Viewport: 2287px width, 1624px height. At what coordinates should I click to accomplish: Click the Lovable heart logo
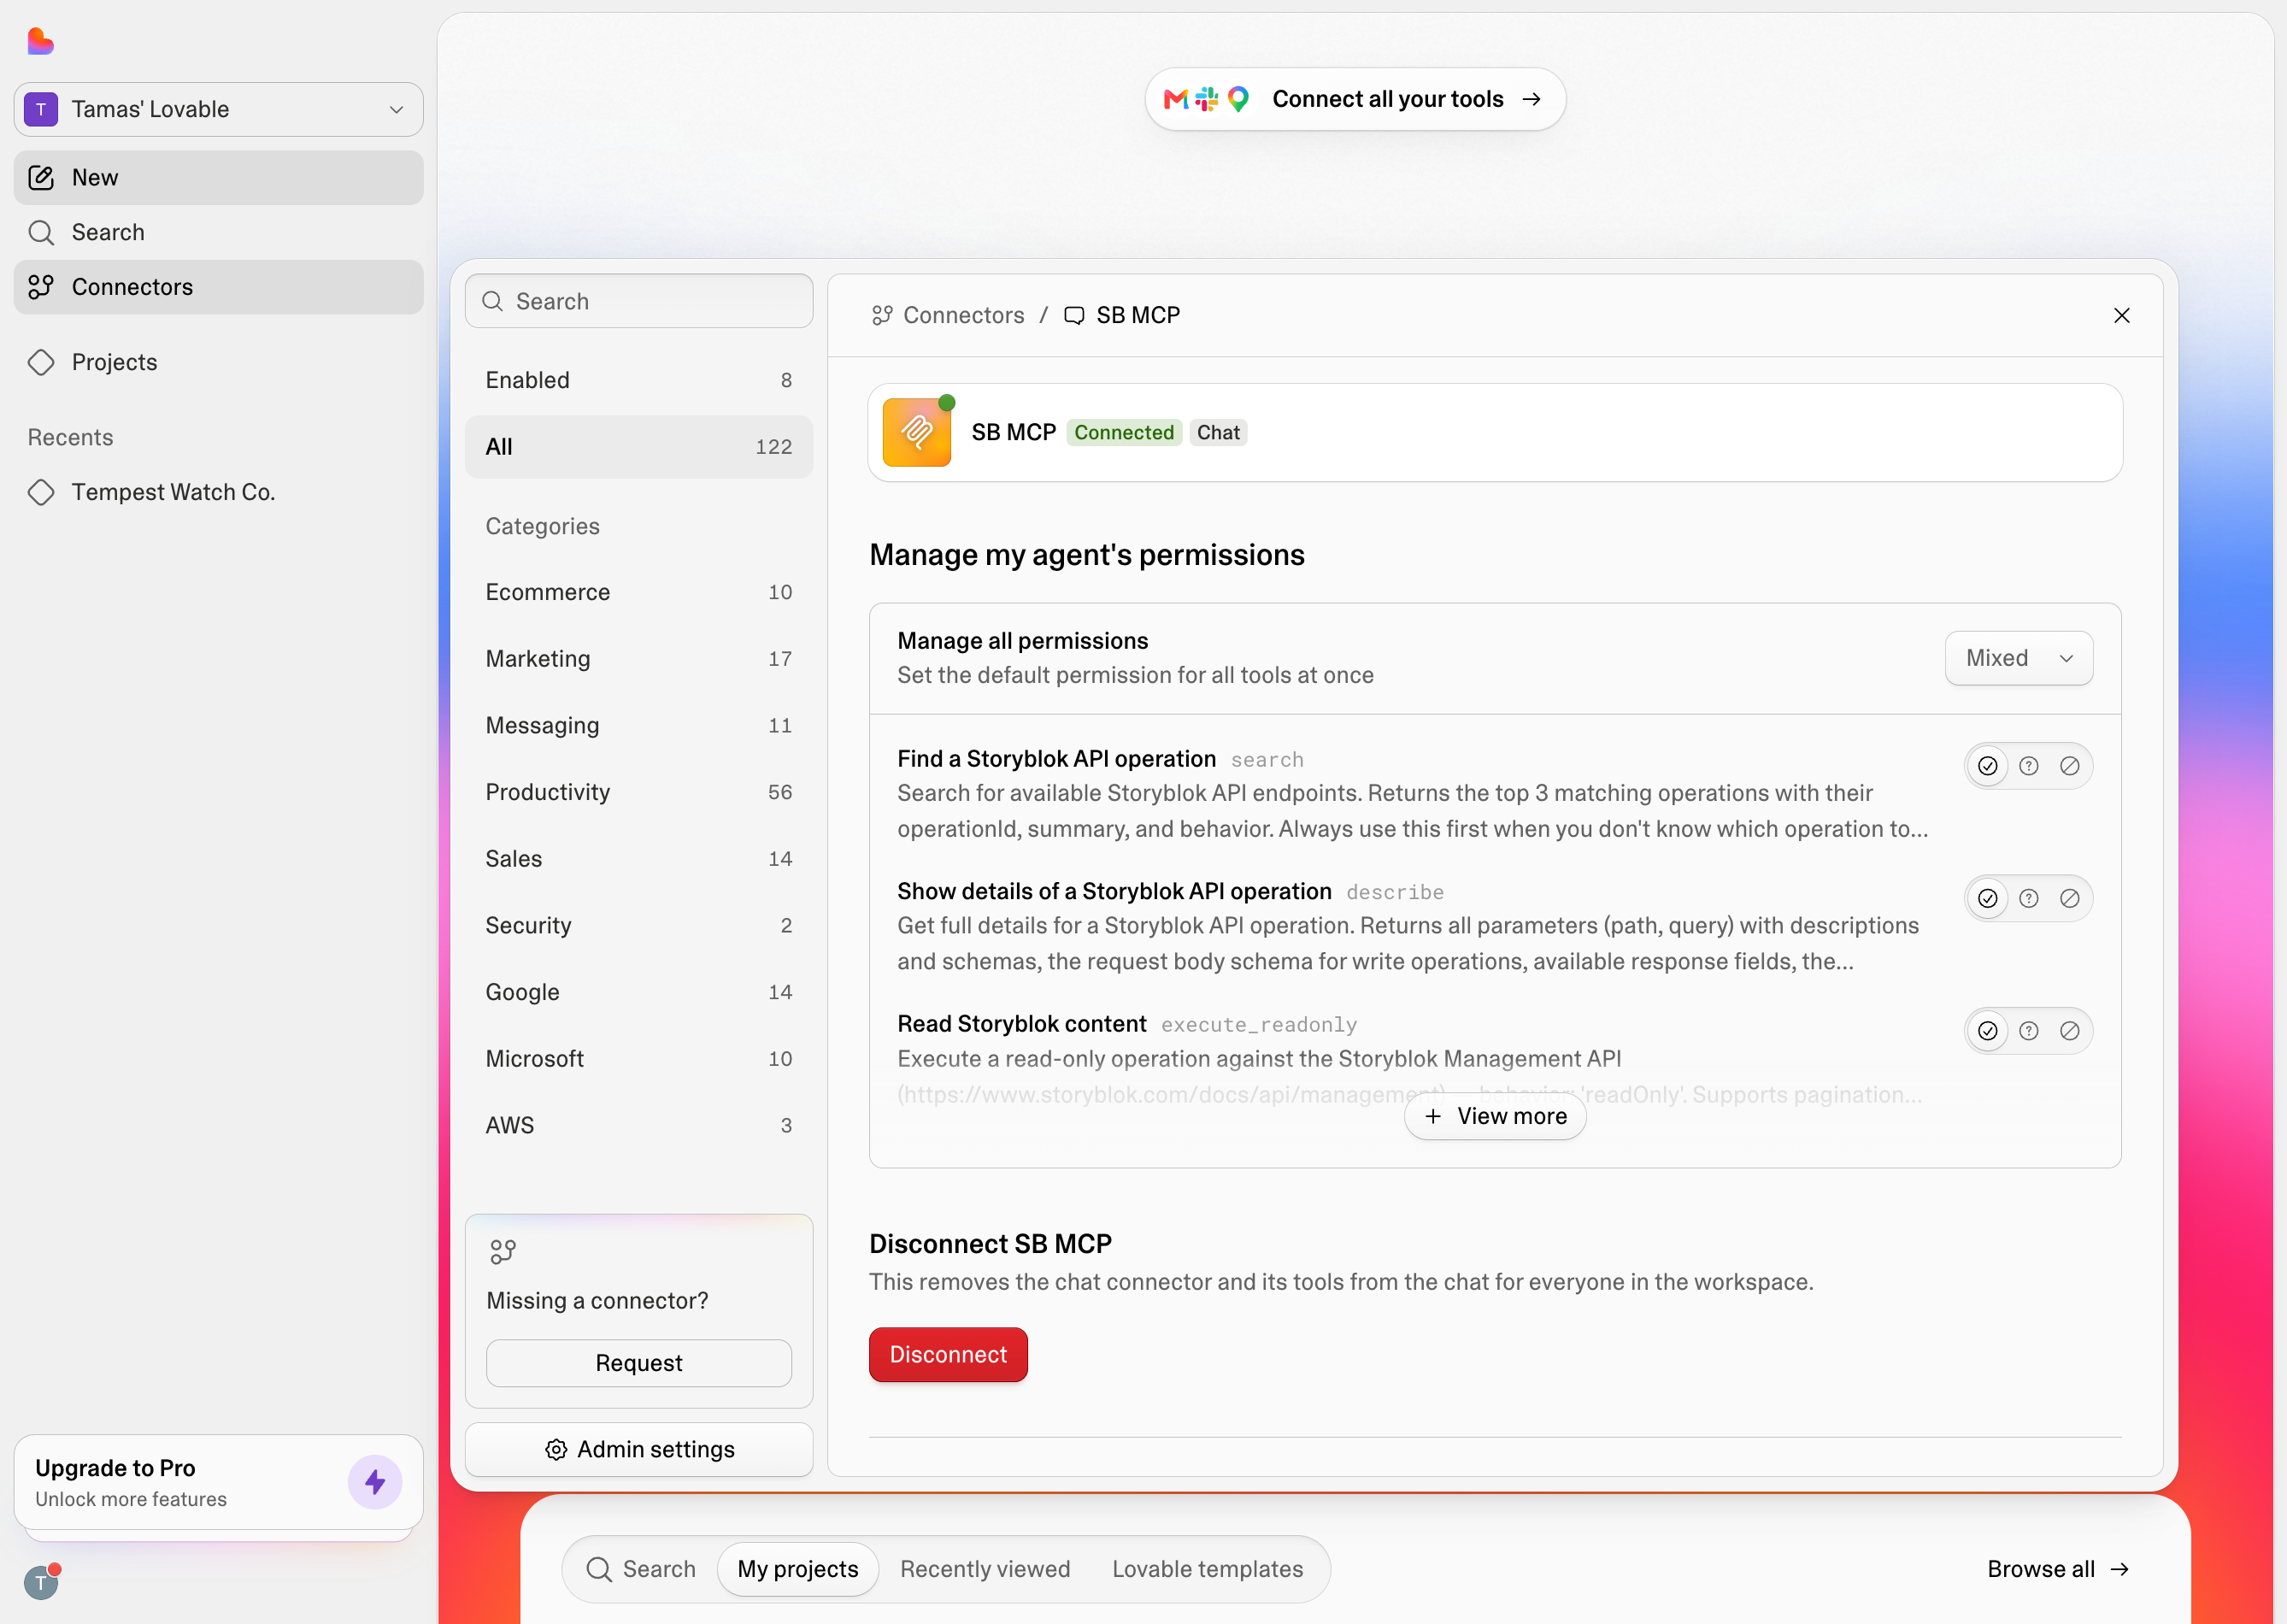click(x=40, y=41)
